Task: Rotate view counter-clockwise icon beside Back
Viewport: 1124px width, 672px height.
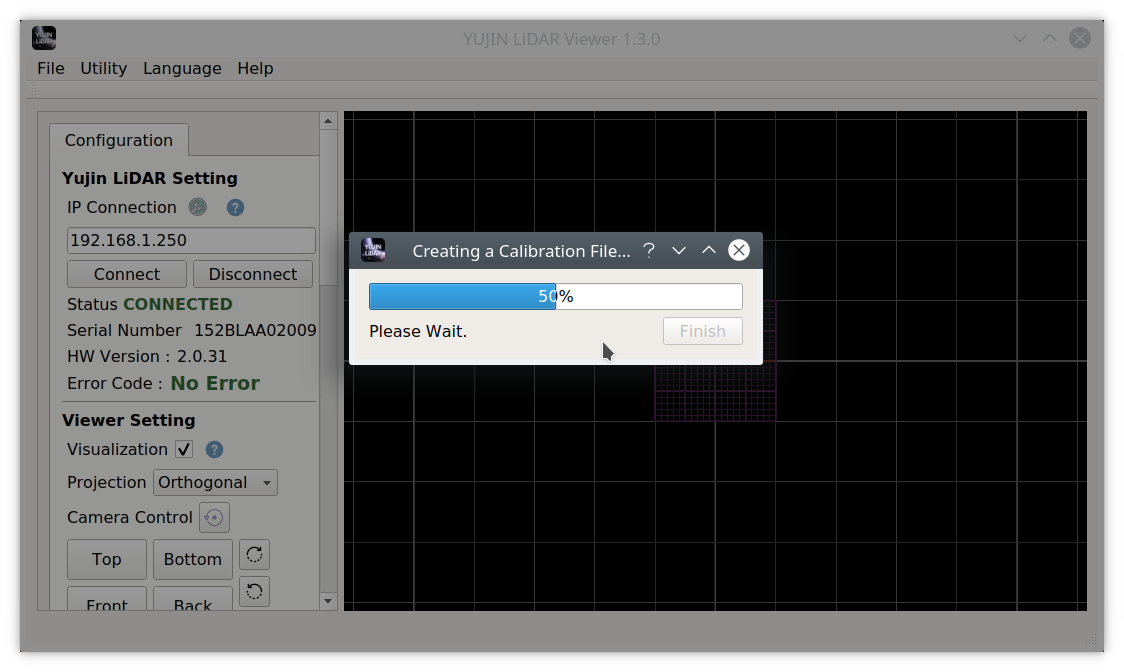Action: pos(254,592)
